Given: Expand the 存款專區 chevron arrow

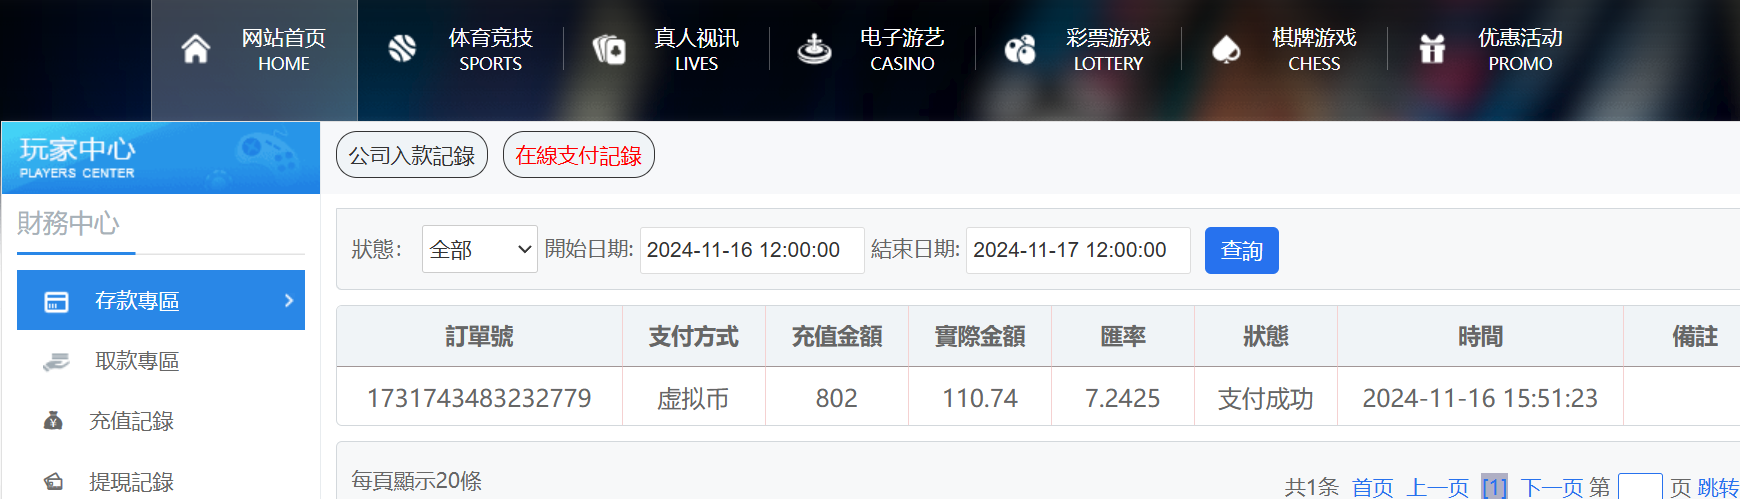Looking at the screenshot, I should tap(289, 300).
